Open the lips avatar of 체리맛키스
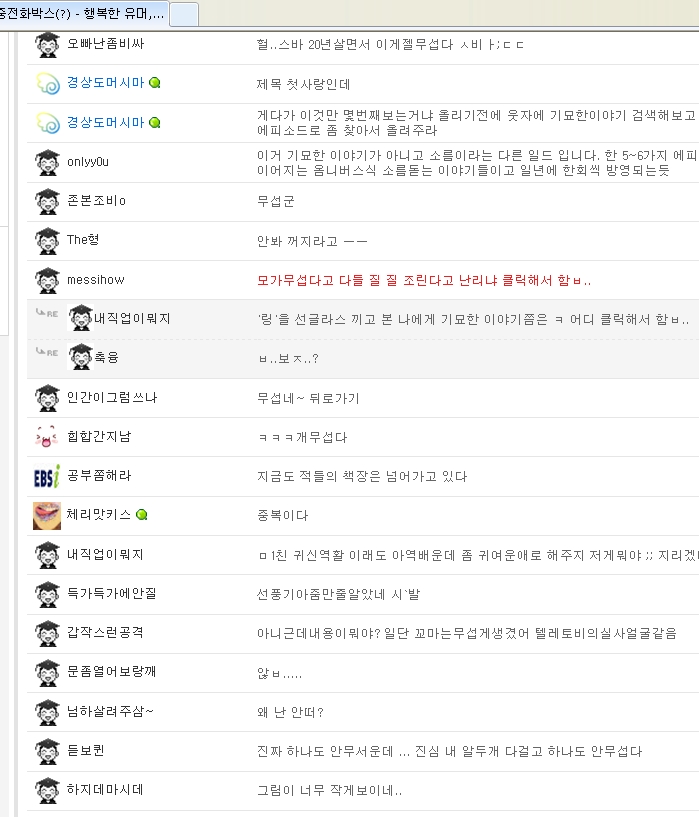699x817 pixels. pyautogui.click(x=47, y=515)
